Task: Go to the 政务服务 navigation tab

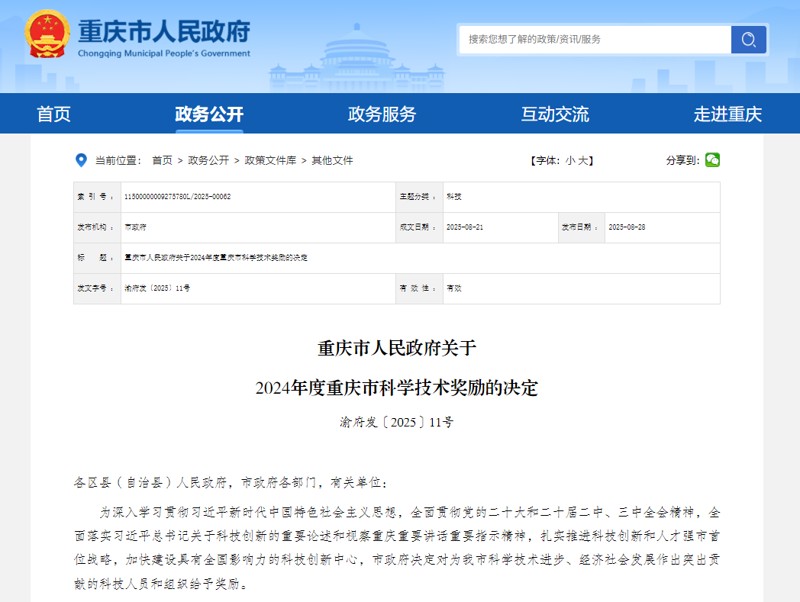Action: (381, 114)
